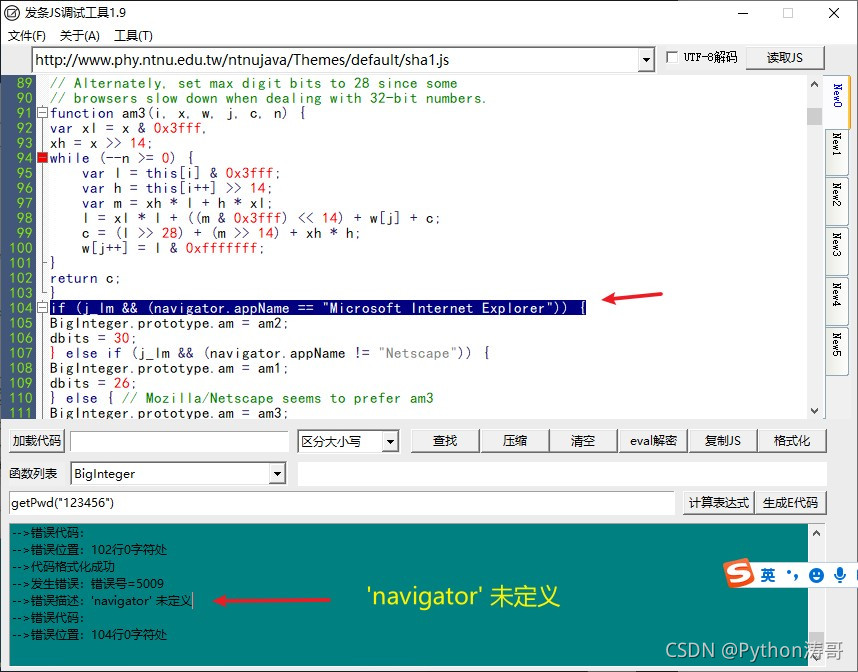858x672 pixels.
Task: Click the 加载代码 button
Action: pos(37,441)
